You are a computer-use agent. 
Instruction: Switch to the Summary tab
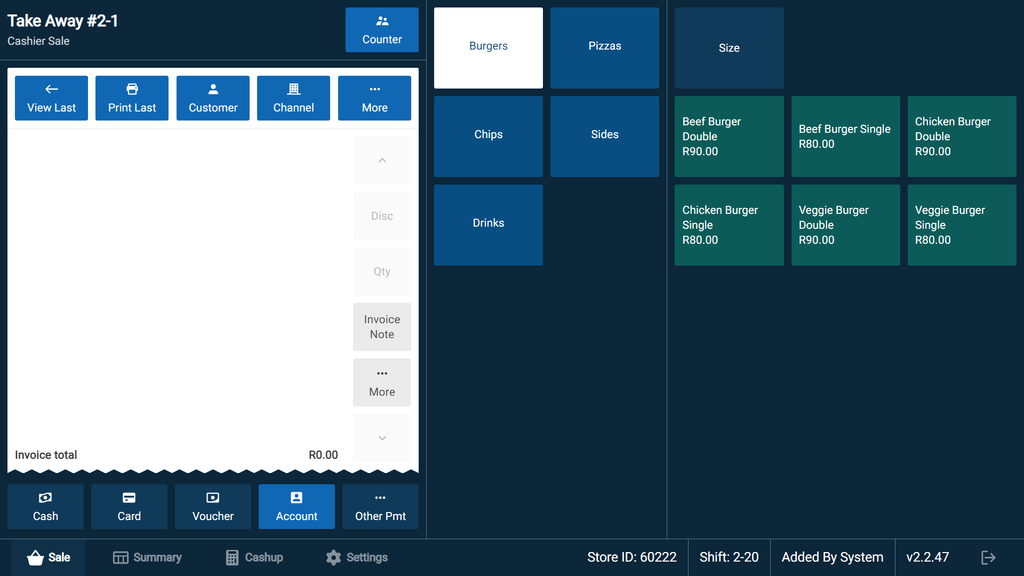[x=147, y=558]
